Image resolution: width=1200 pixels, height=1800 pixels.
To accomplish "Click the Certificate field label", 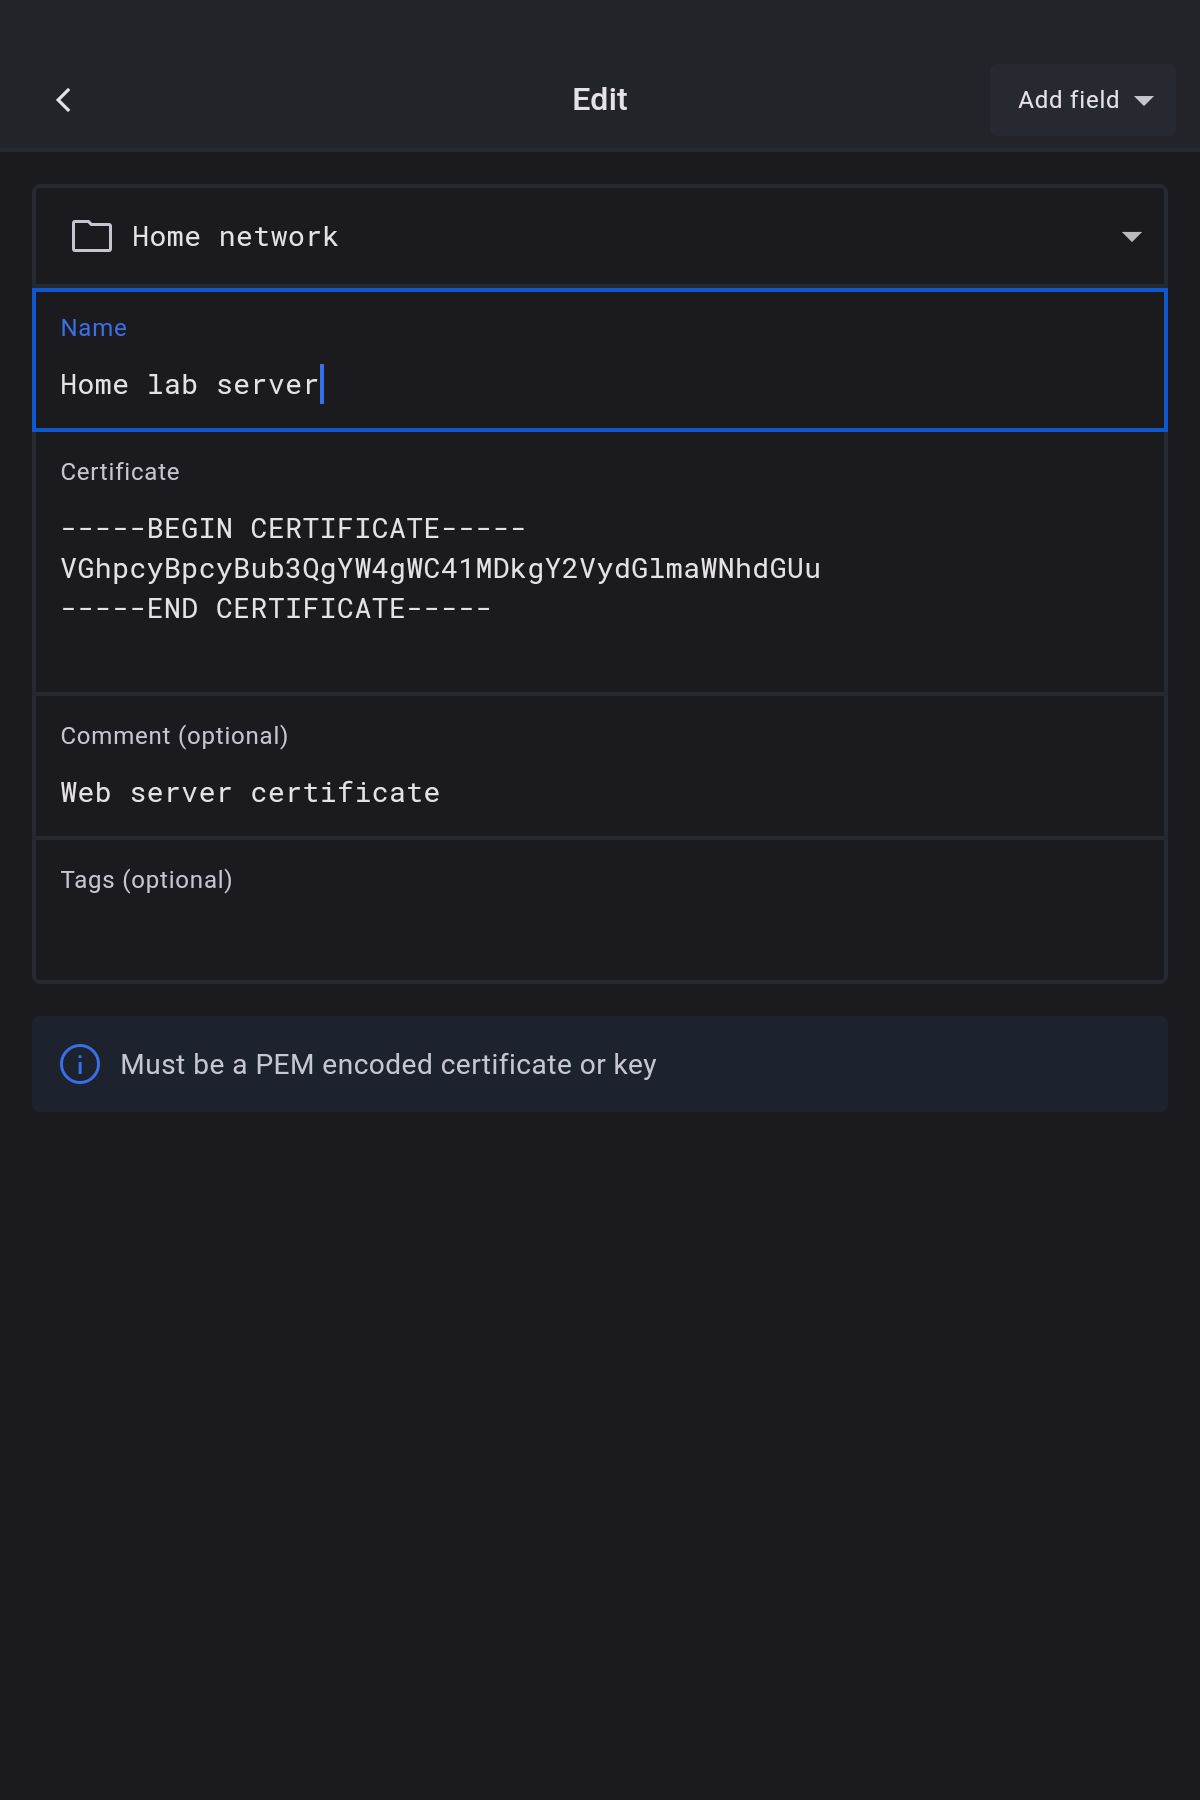I will [120, 472].
